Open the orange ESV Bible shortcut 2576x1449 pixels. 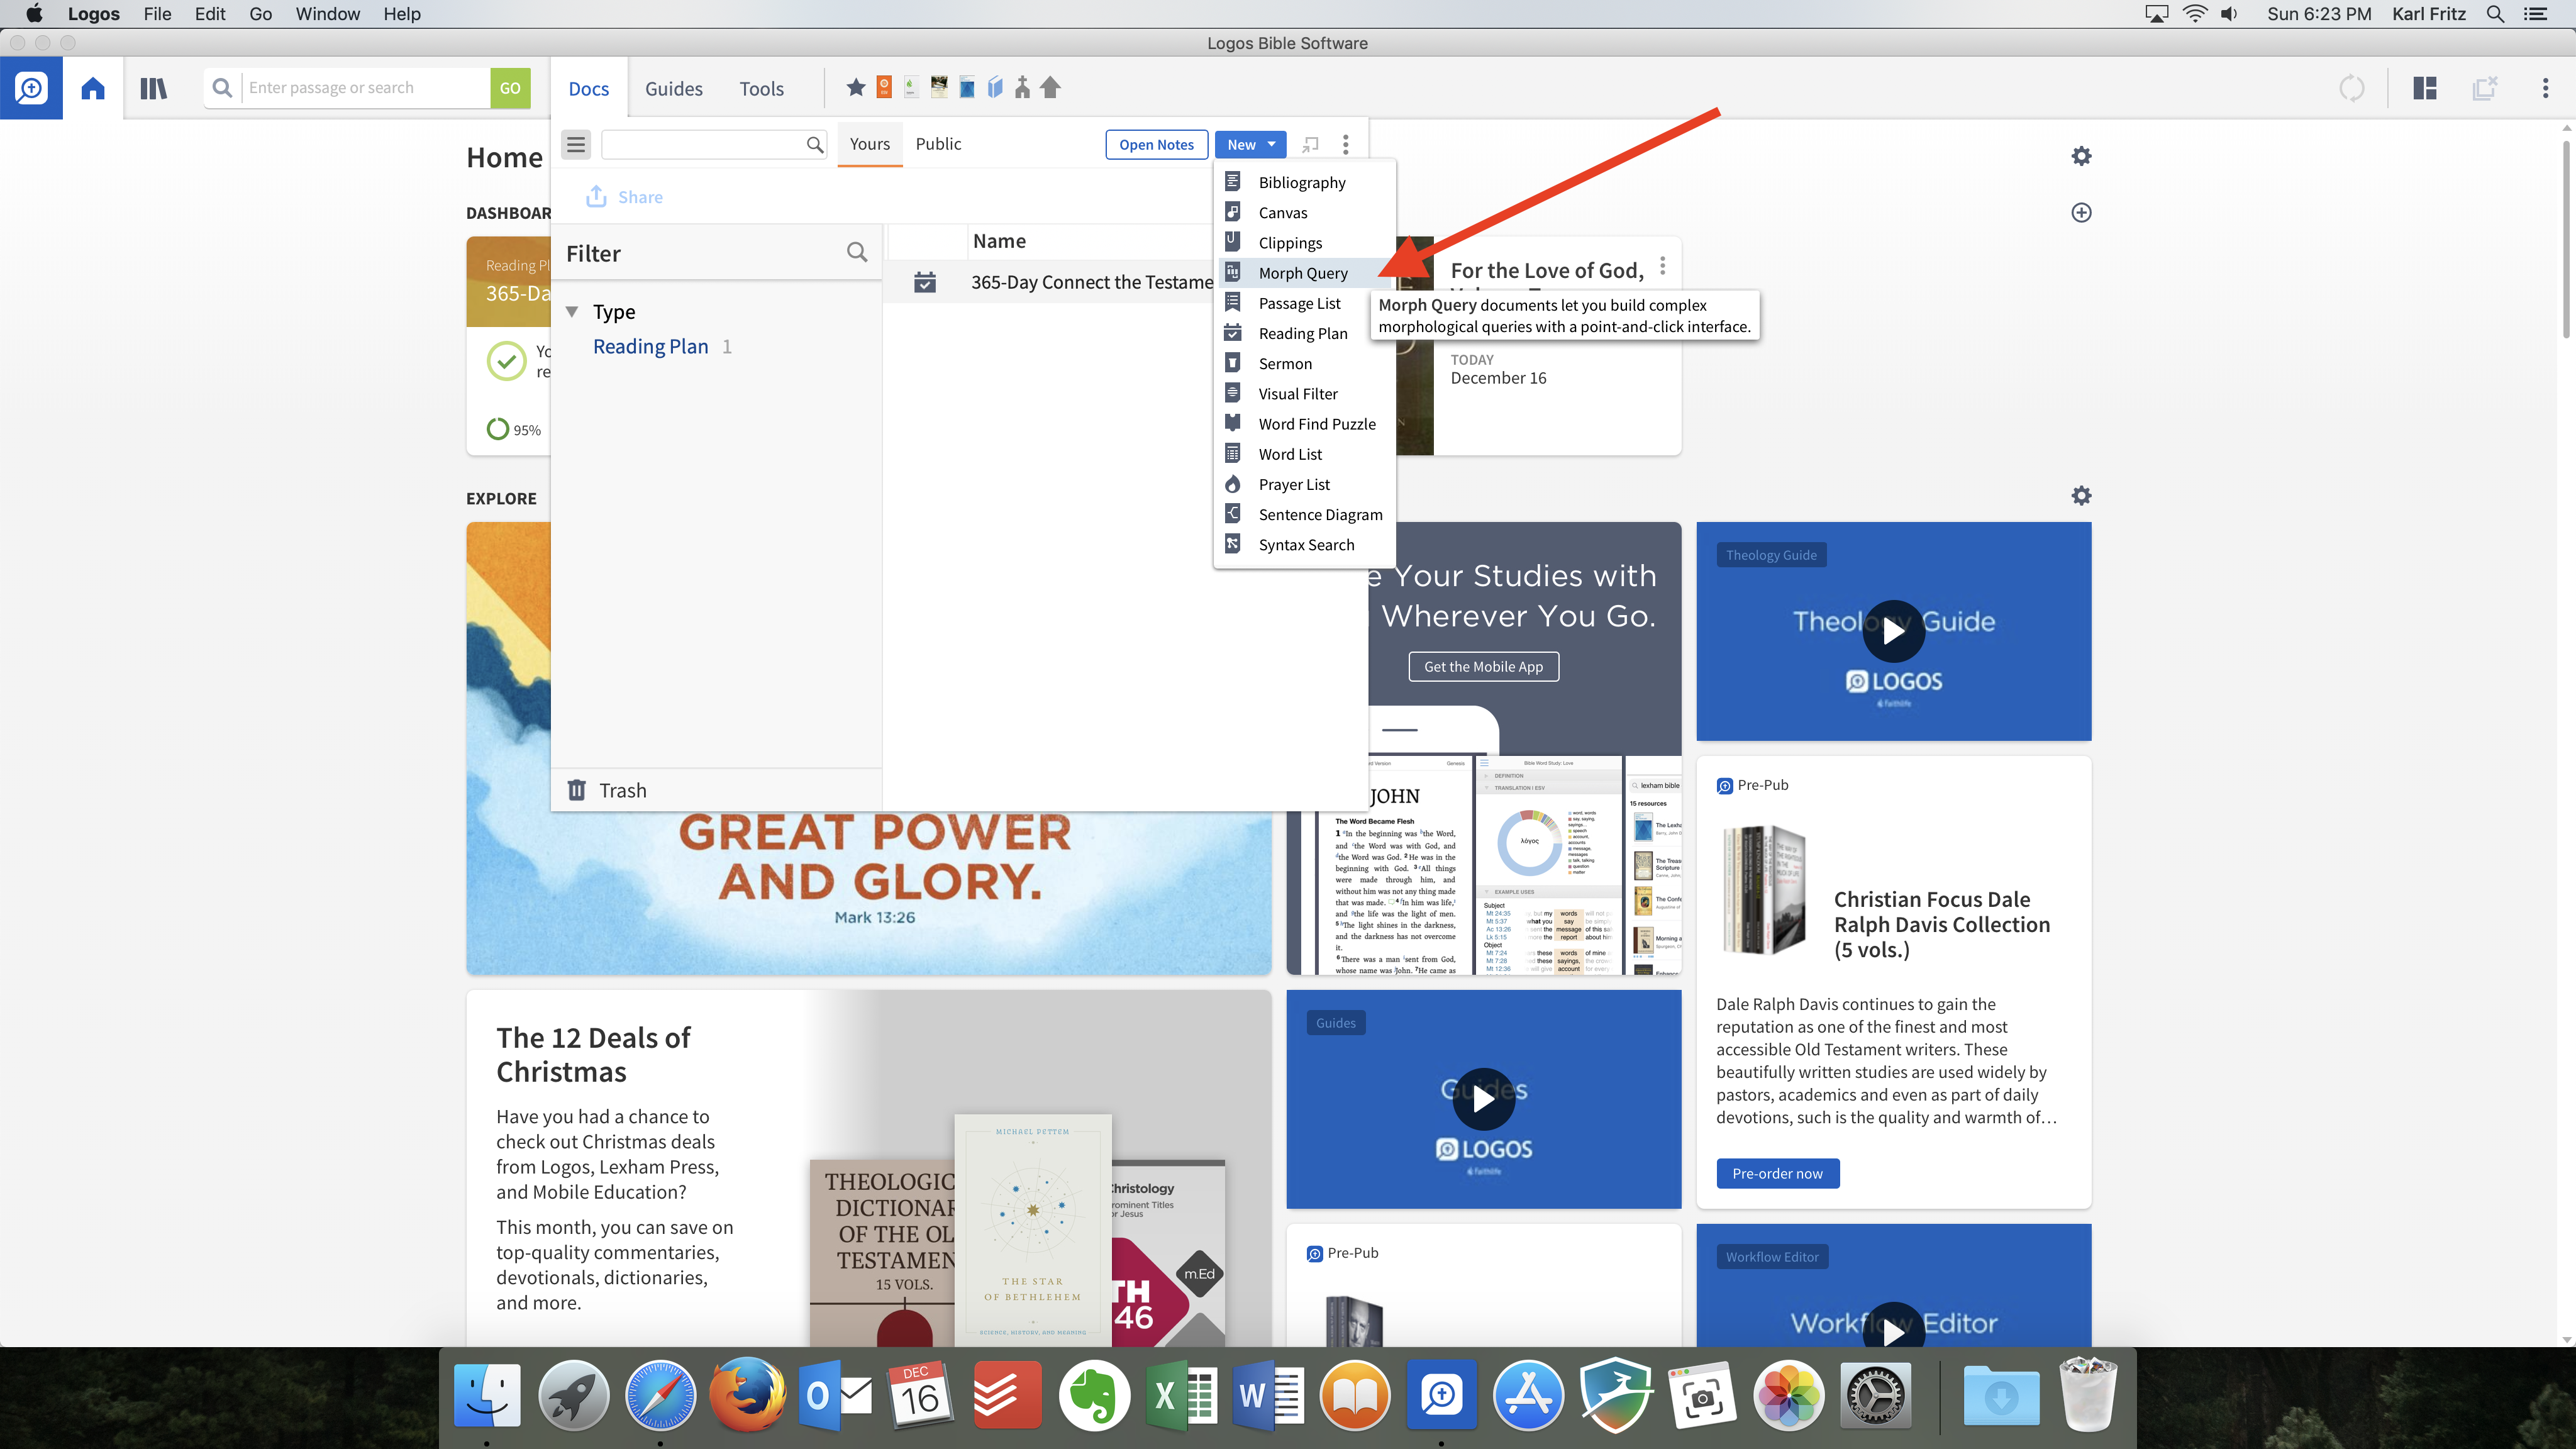[884, 88]
